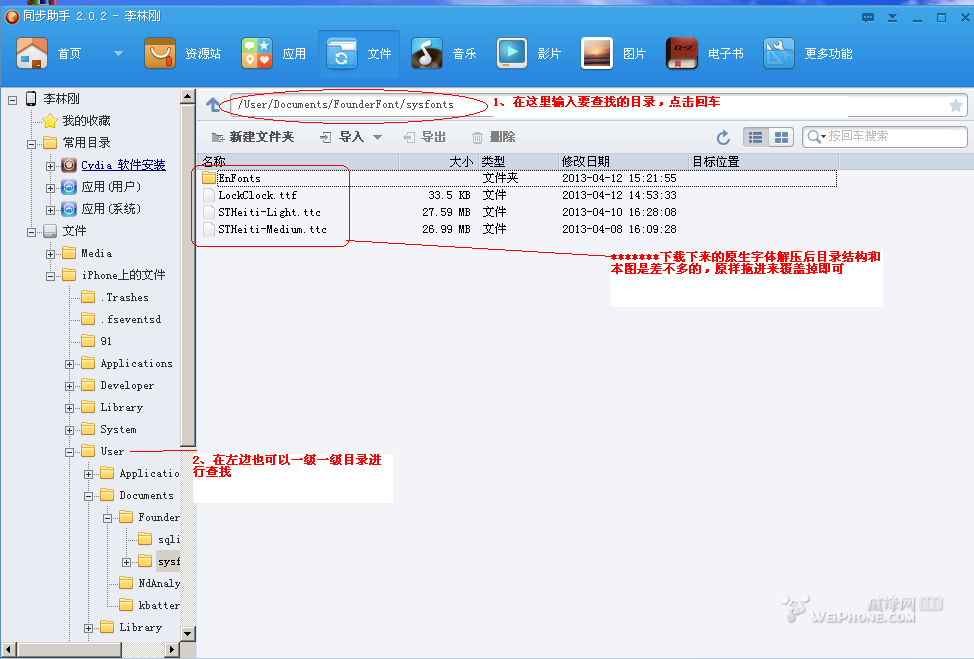The image size is (974, 659).
Task: Open the 导入 dropdown arrow
Action: [x=377, y=137]
